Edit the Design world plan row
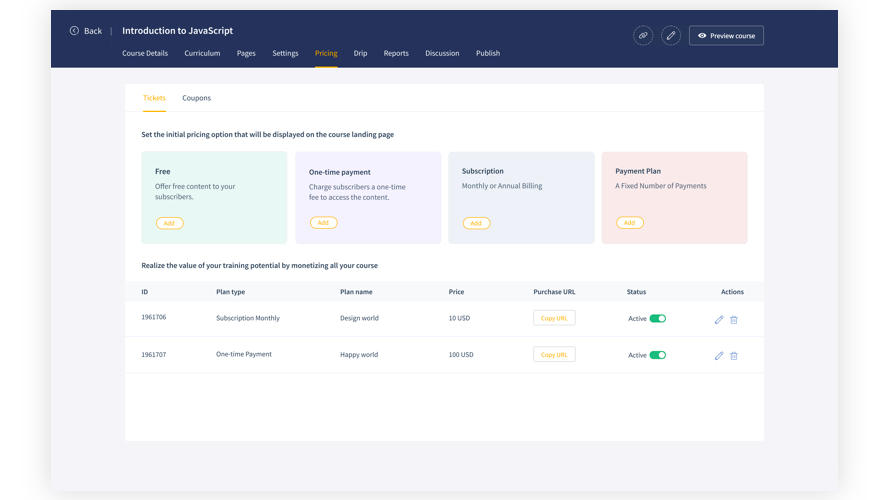Viewport: 890px width, 500px height. 719,320
